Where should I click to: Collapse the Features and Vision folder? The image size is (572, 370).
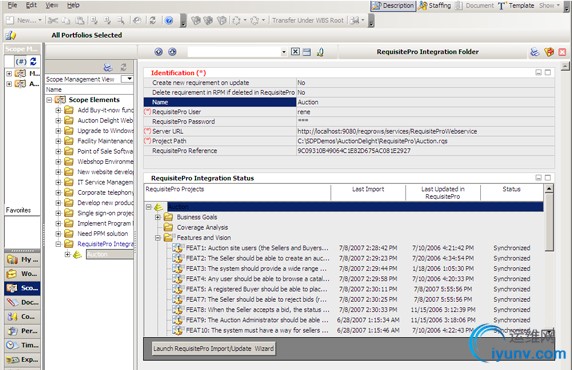(x=158, y=238)
